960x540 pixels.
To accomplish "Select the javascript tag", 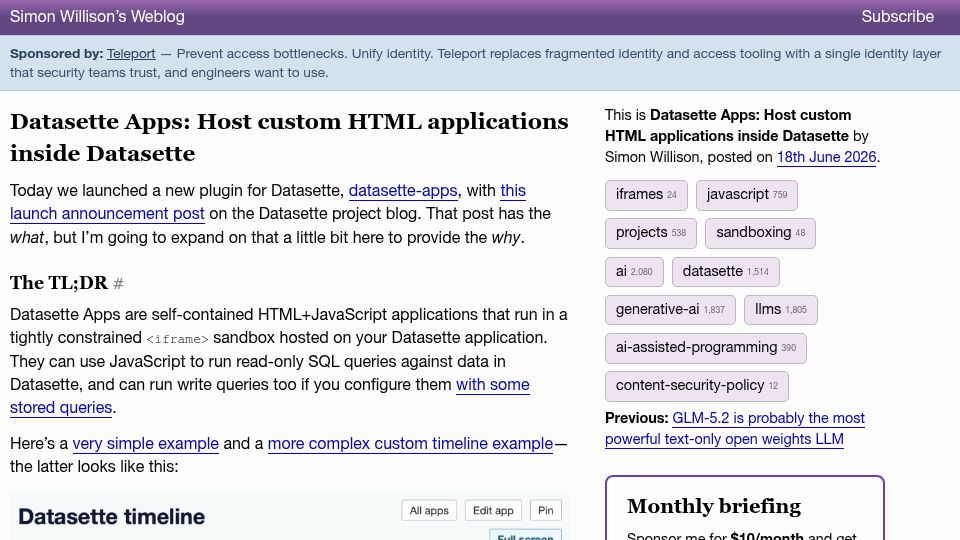I will 746,195.
